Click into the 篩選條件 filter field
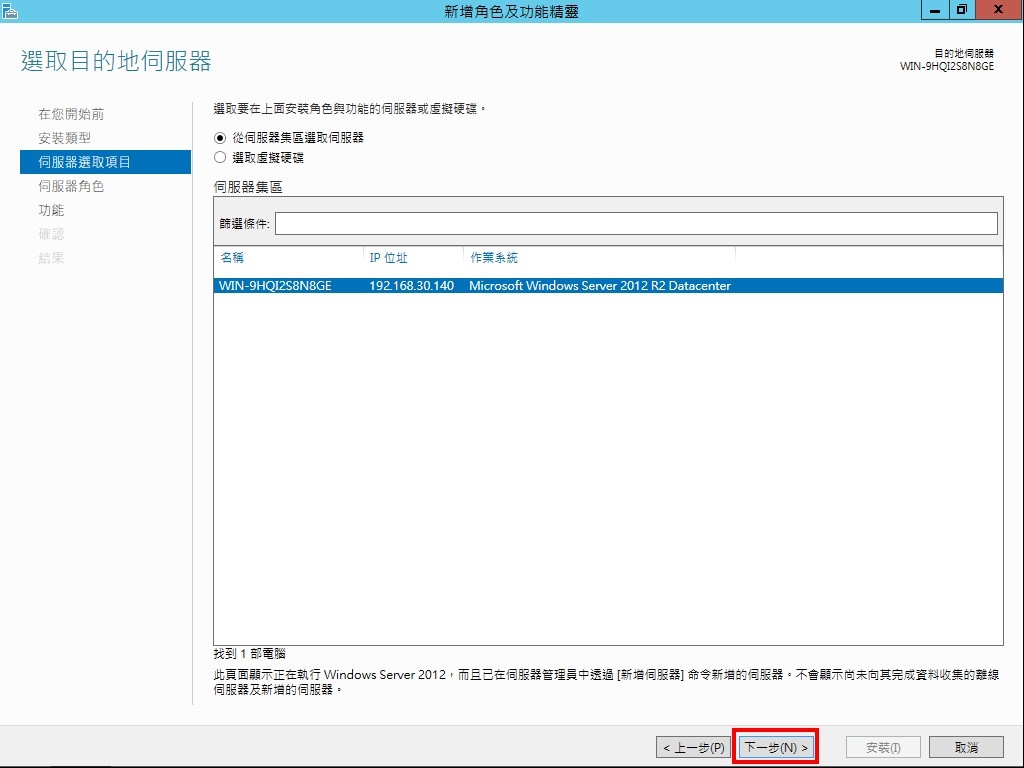The width and height of the screenshot is (1024, 768). [x=636, y=223]
